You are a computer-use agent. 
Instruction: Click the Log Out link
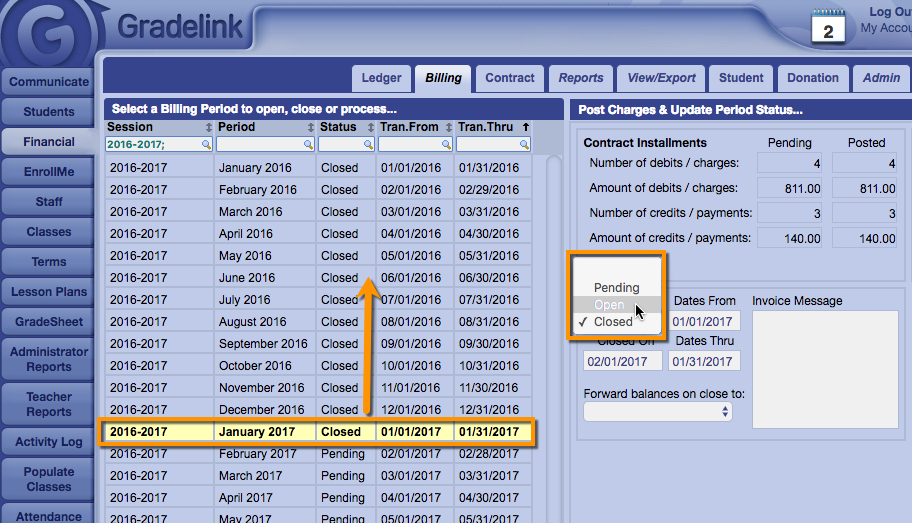pyautogui.click(x=889, y=12)
